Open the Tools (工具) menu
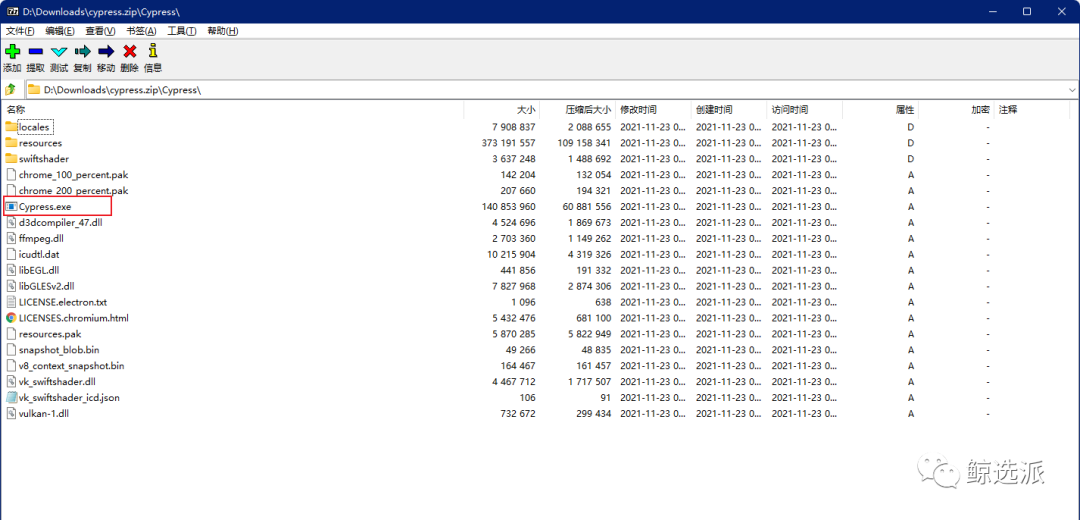Image resolution: width=1080 pixels, height=520 pixels. click(x=182, y=31)
